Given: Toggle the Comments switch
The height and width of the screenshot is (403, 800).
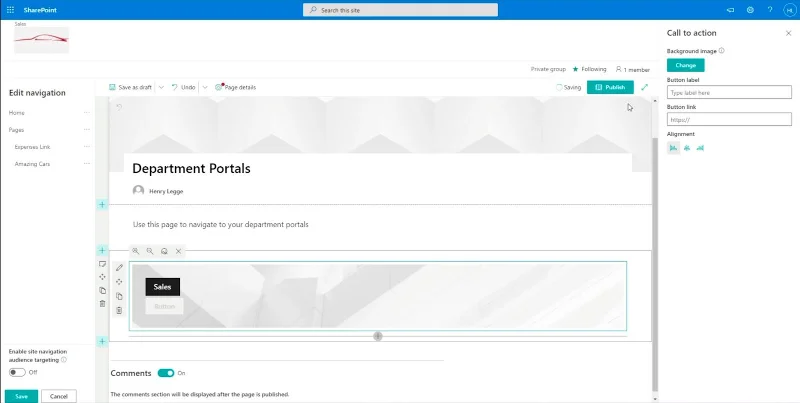Looking at the screenshot, I should pos(166,373).
